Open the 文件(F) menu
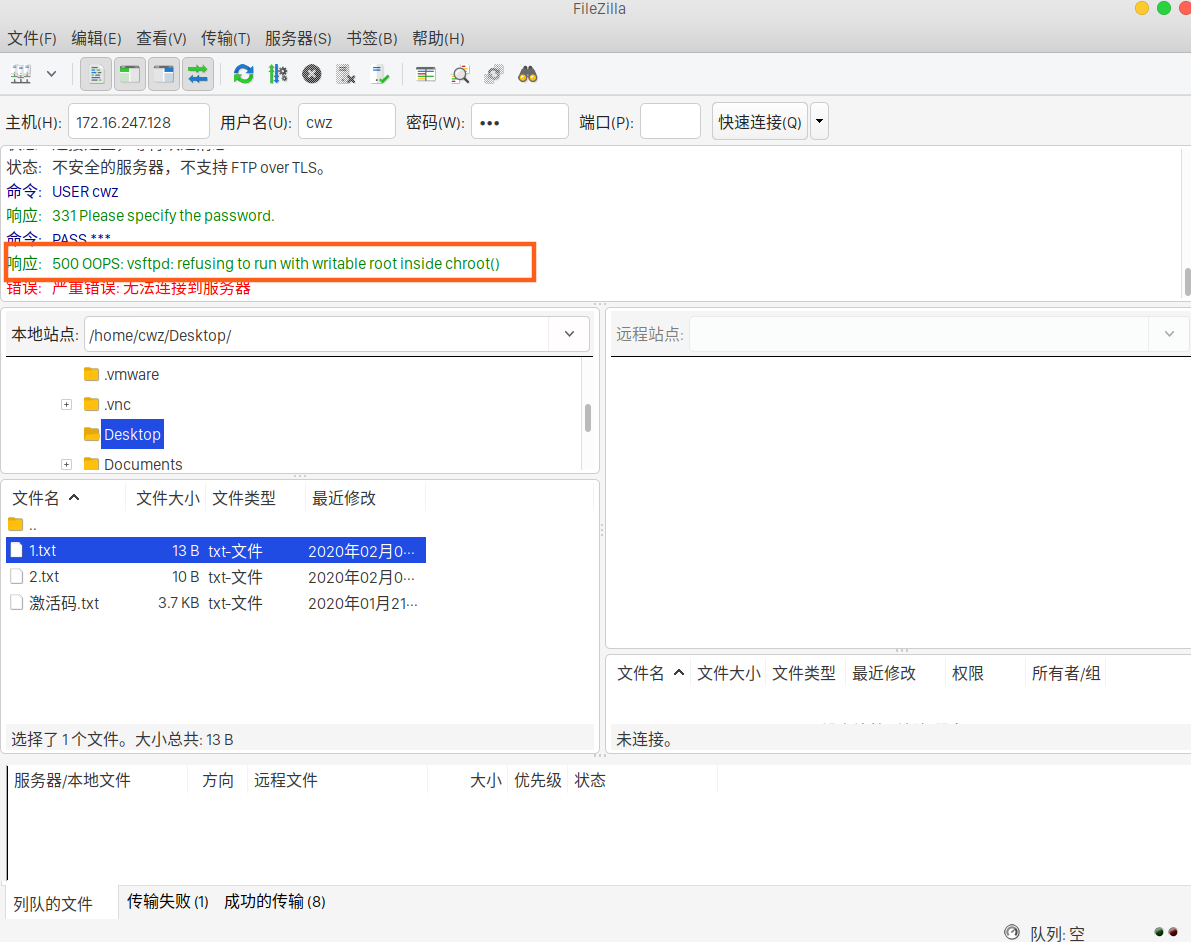The image size is (1191, 942). (32, 39)
